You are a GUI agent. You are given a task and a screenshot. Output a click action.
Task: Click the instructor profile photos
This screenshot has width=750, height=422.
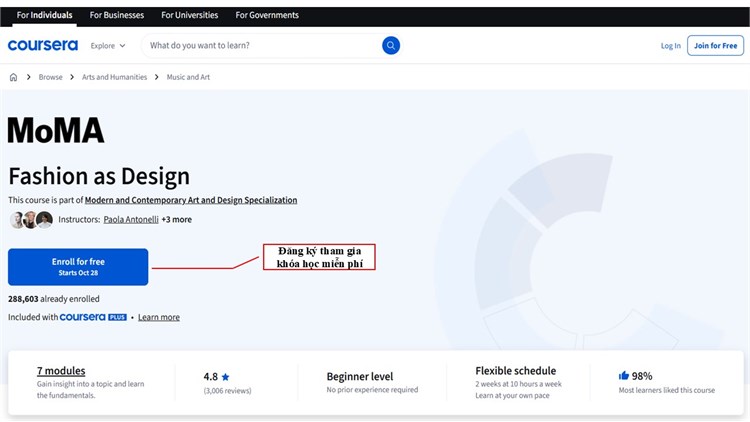coord(31,220)
